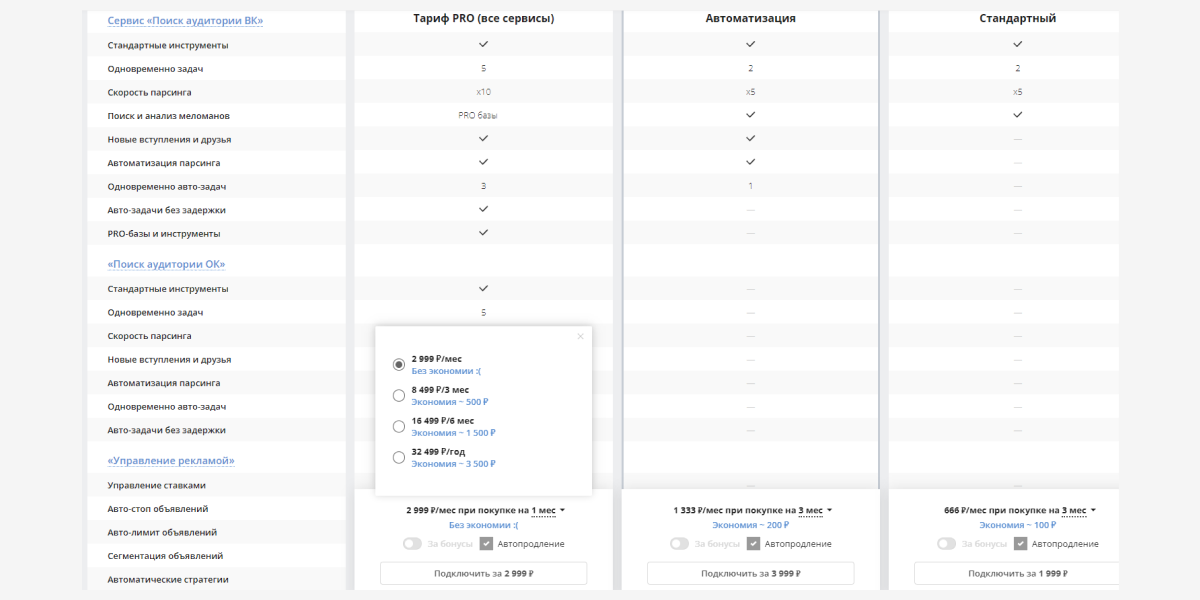
Task: Select the 32 499 ₽/год yearly option
Action: (x=399, y=457)
